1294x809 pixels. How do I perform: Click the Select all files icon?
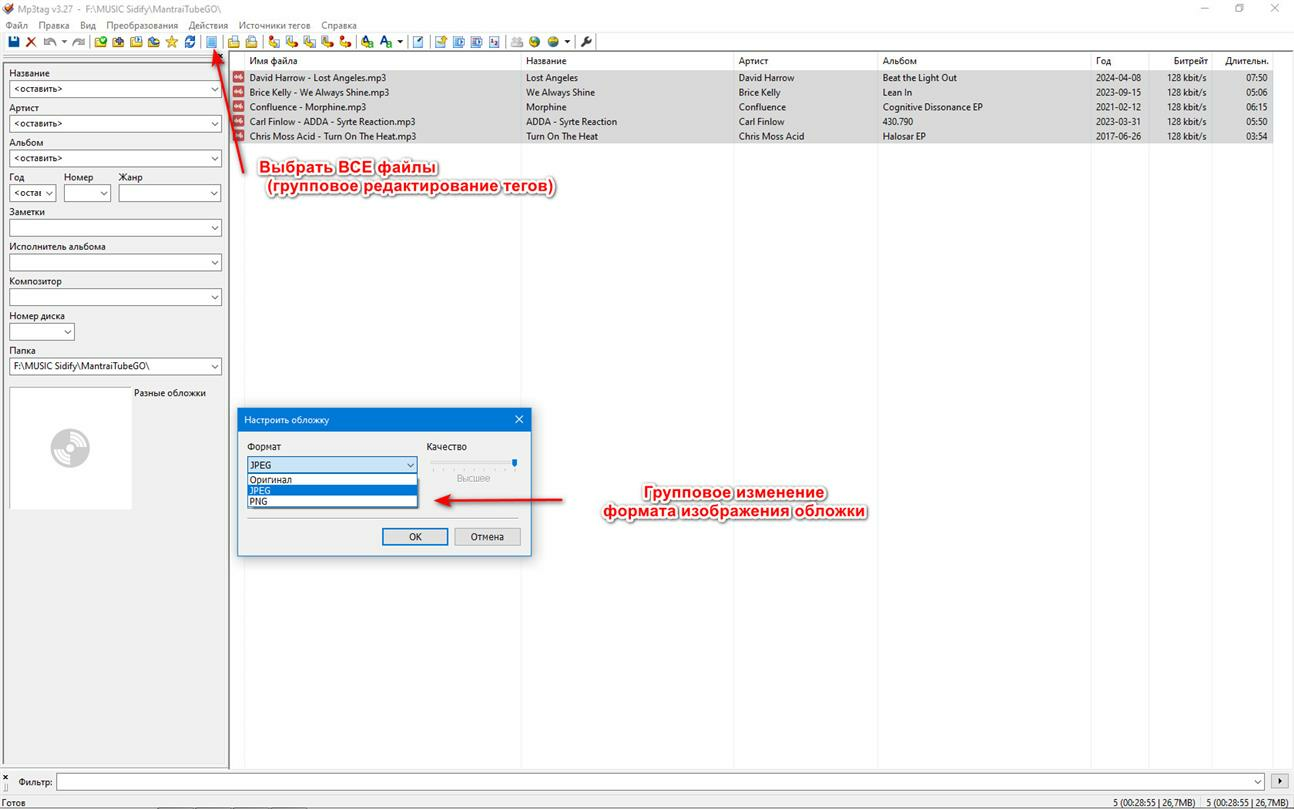pos(211,42)
